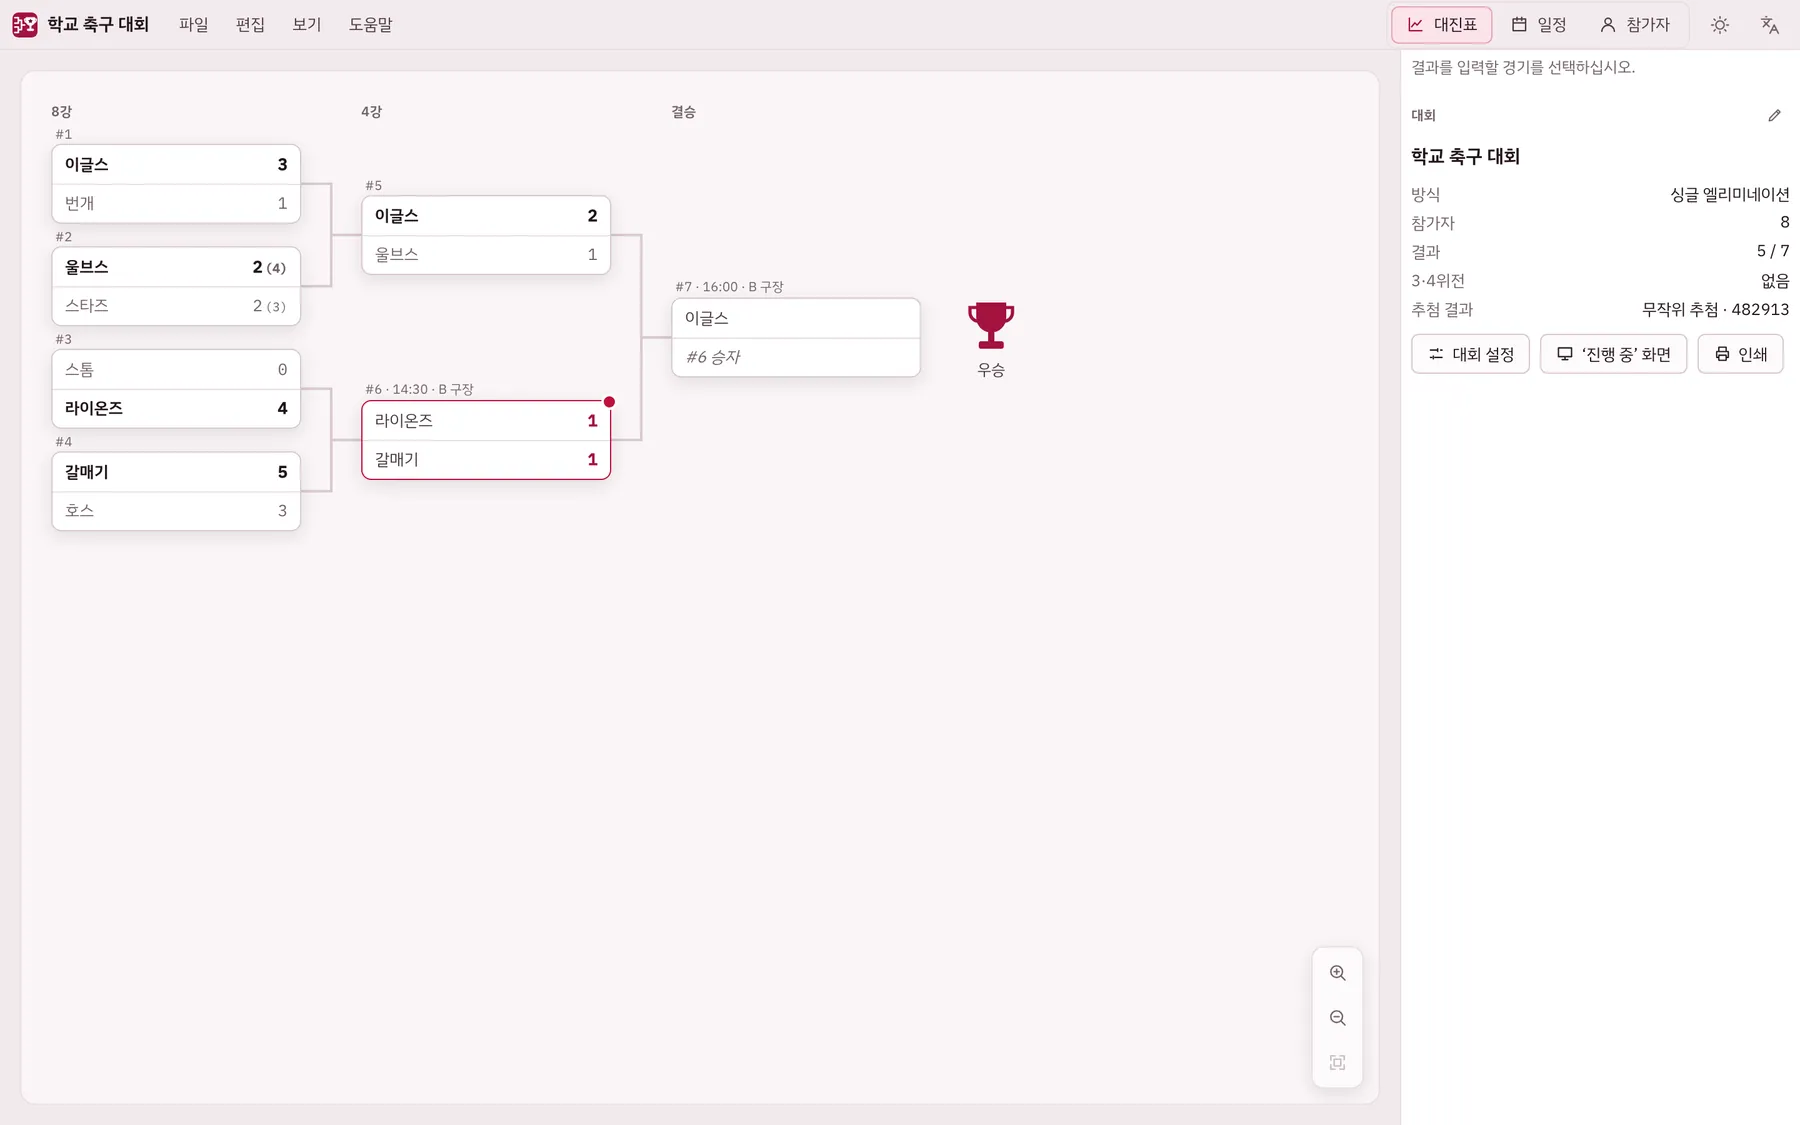The width and height of the screenshot is (1800, 1125).
Task: Switch to the 일정 tab
Action: [1539, 25]
